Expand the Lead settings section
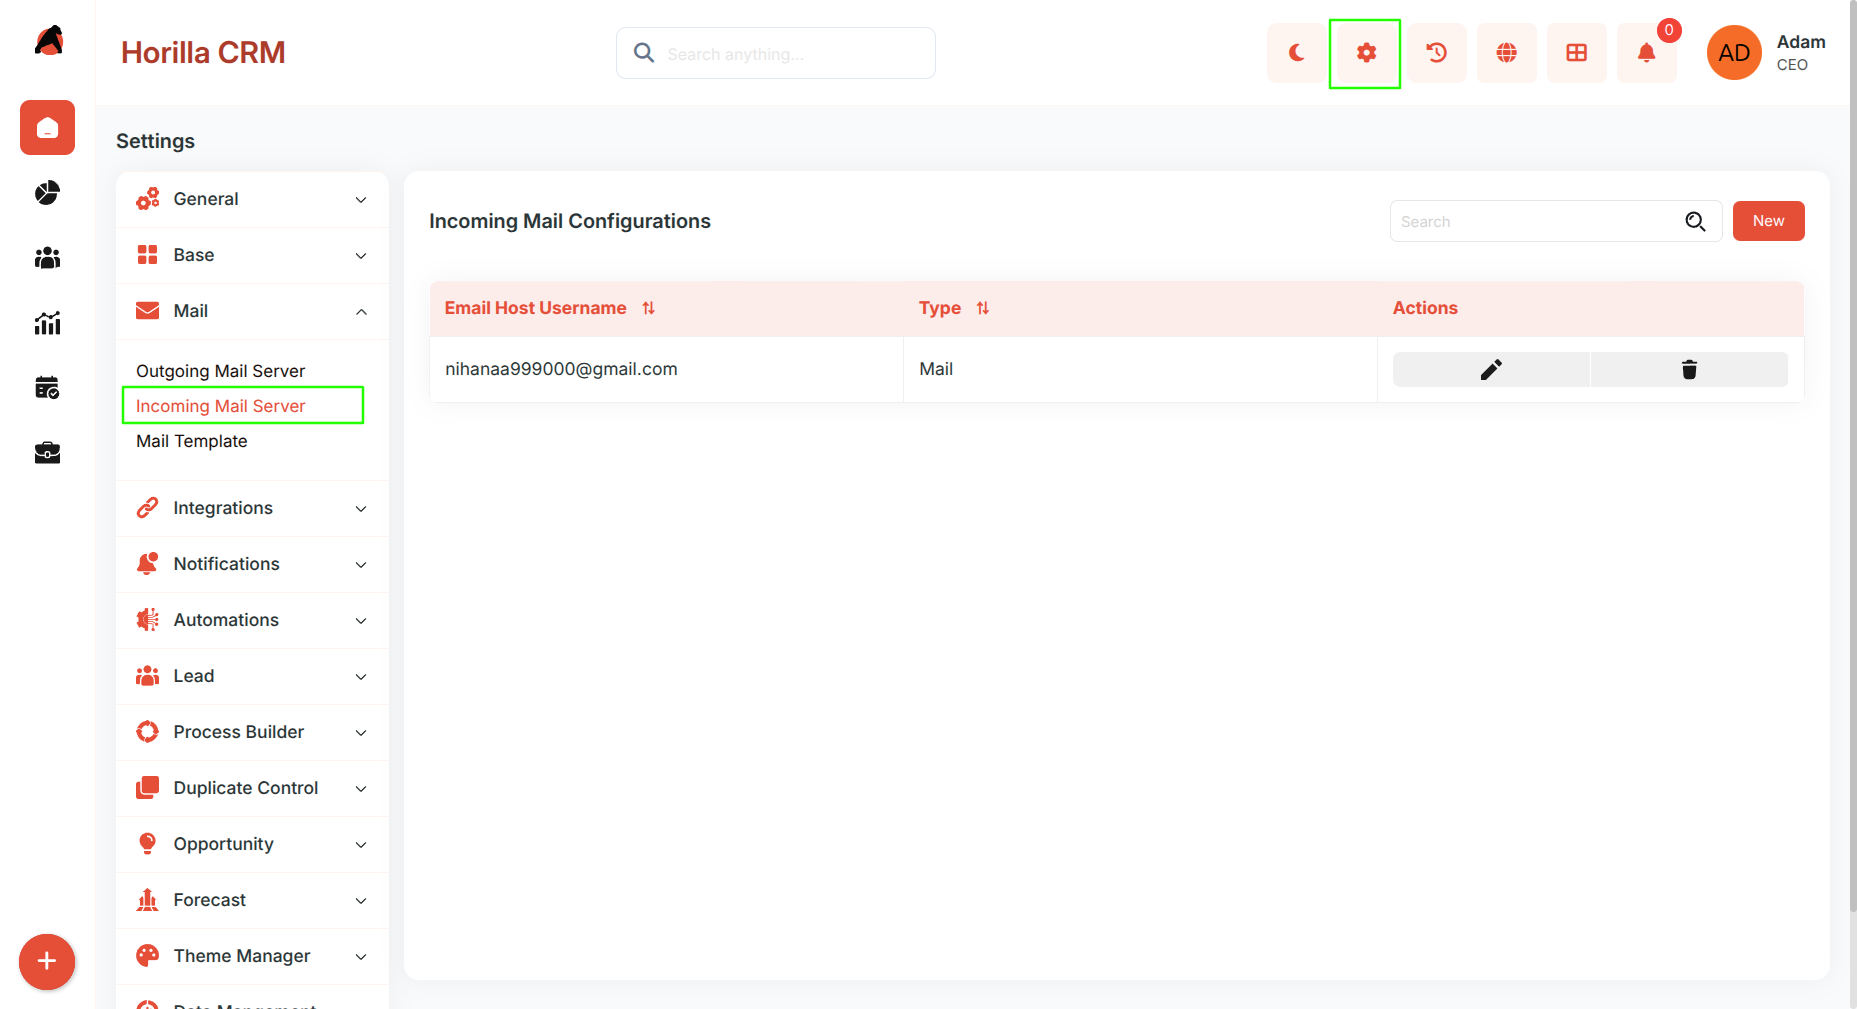Image resolution: width=1857 pixels, height=1009 pixels. click(252, 676)
